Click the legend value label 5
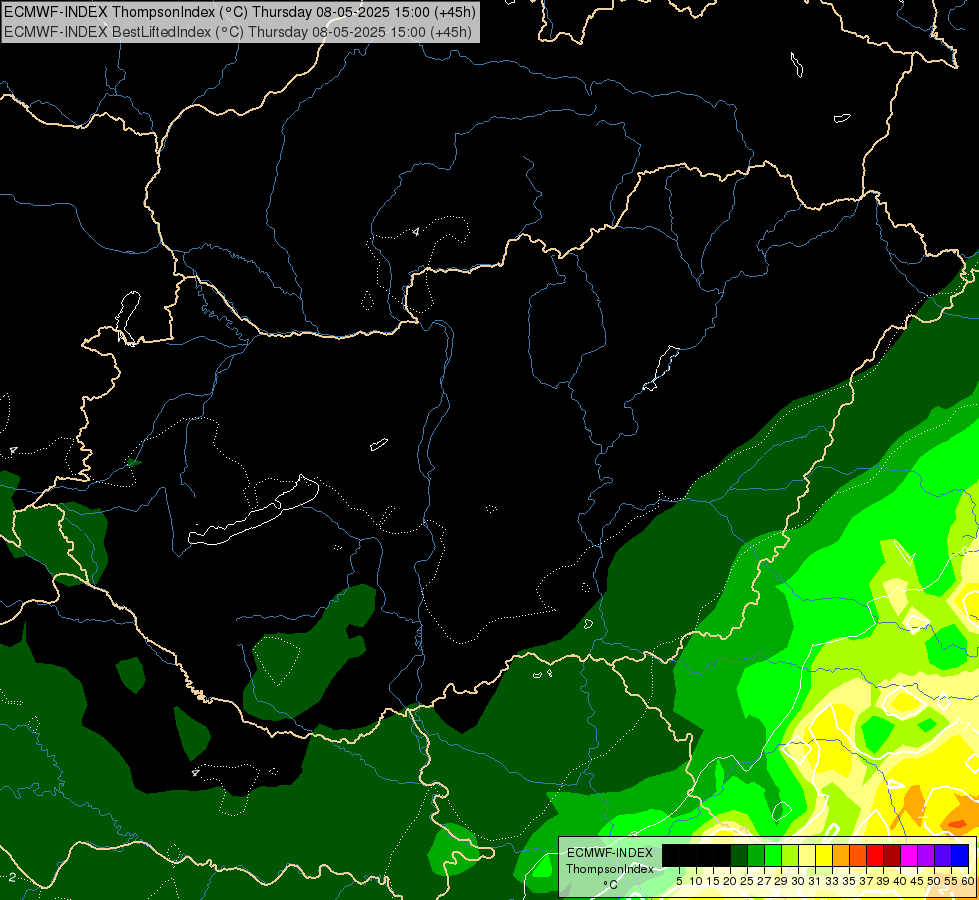This screenshot has height=900, width=979. pyautogui.click(x=679, y=881)
